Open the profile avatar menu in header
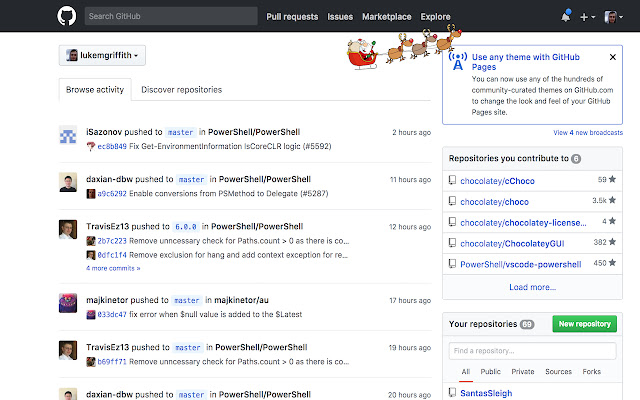640x400 pixels. click(613, 17)
